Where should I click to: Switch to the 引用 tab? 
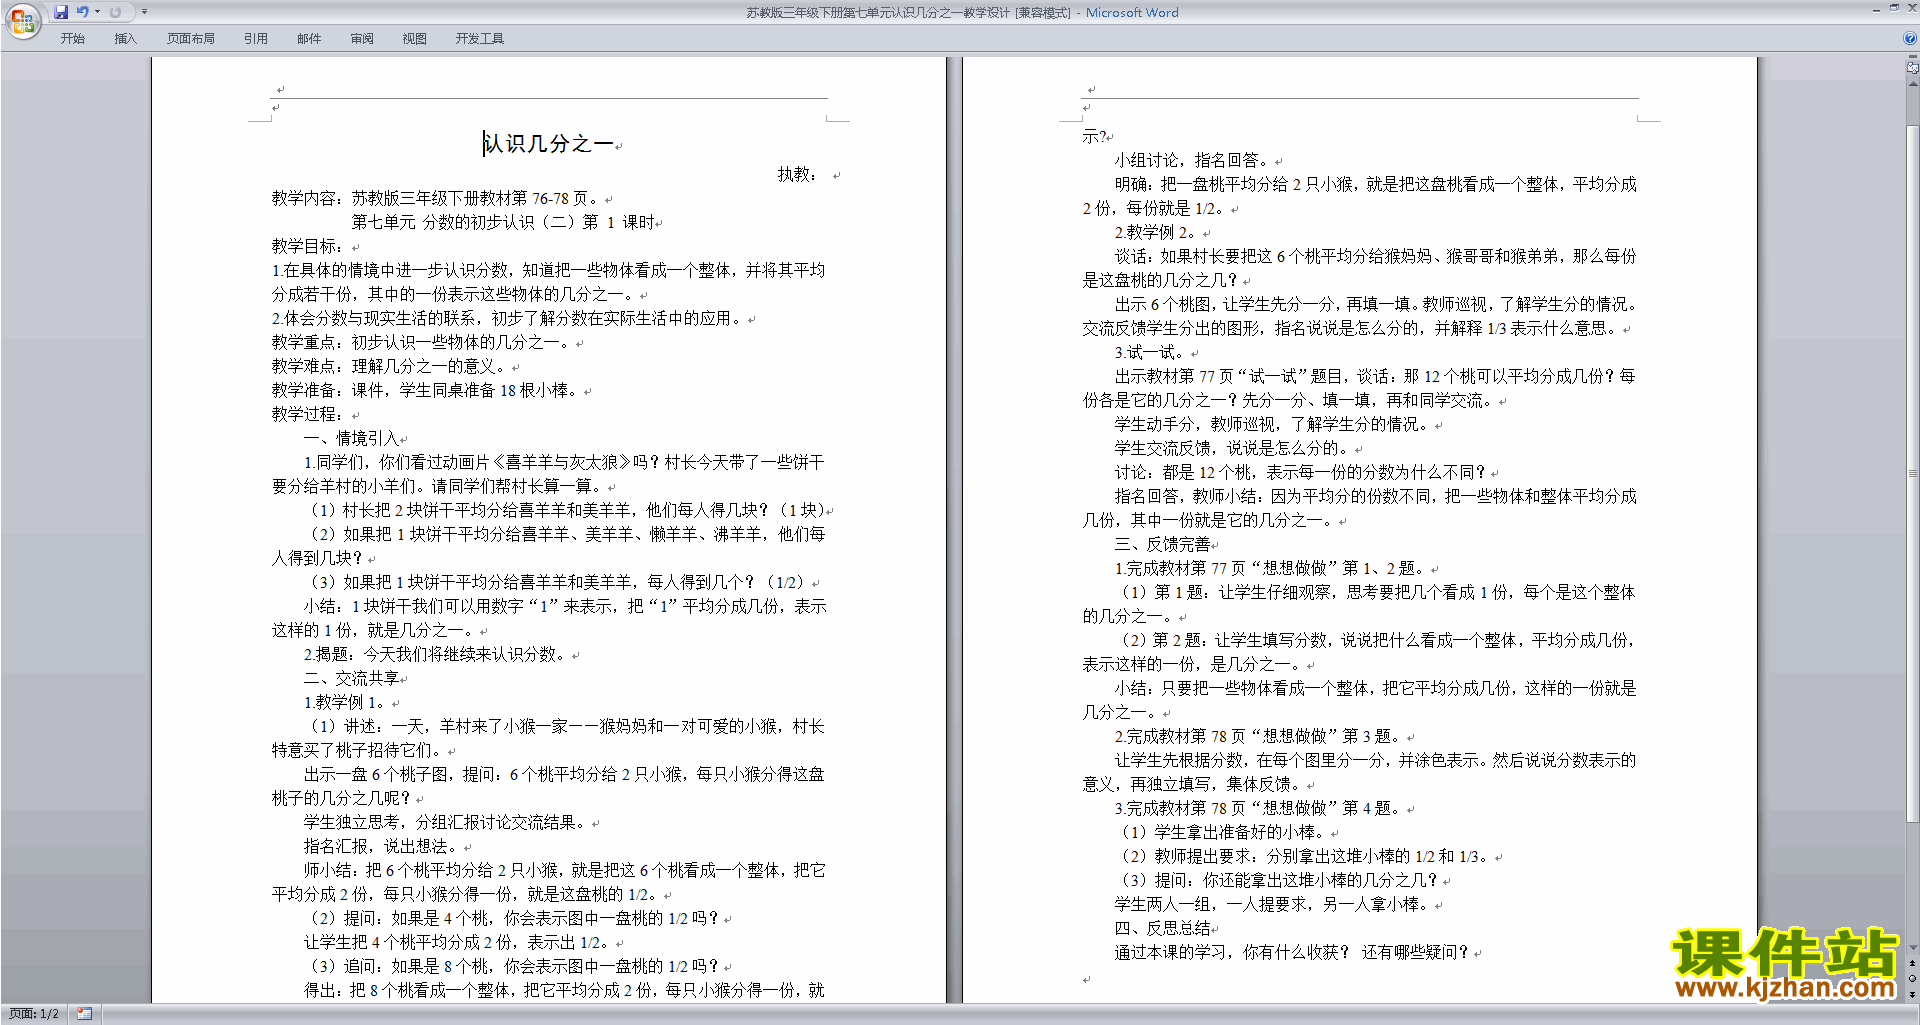pyautogui.click(x=256, y=39)
